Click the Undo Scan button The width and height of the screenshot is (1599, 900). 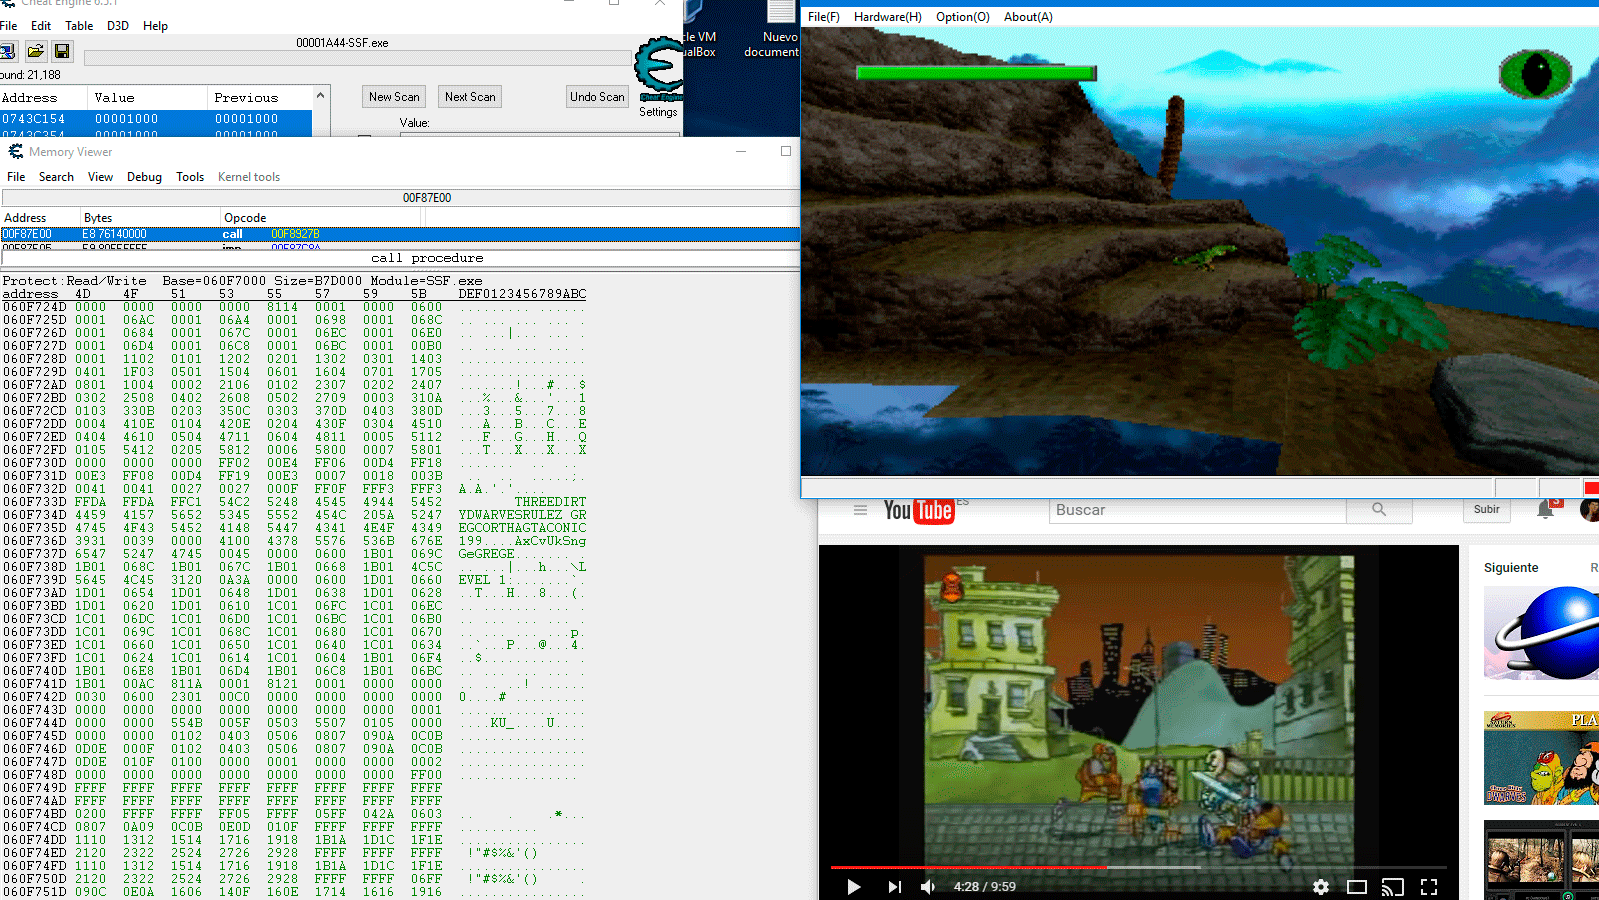597,97
